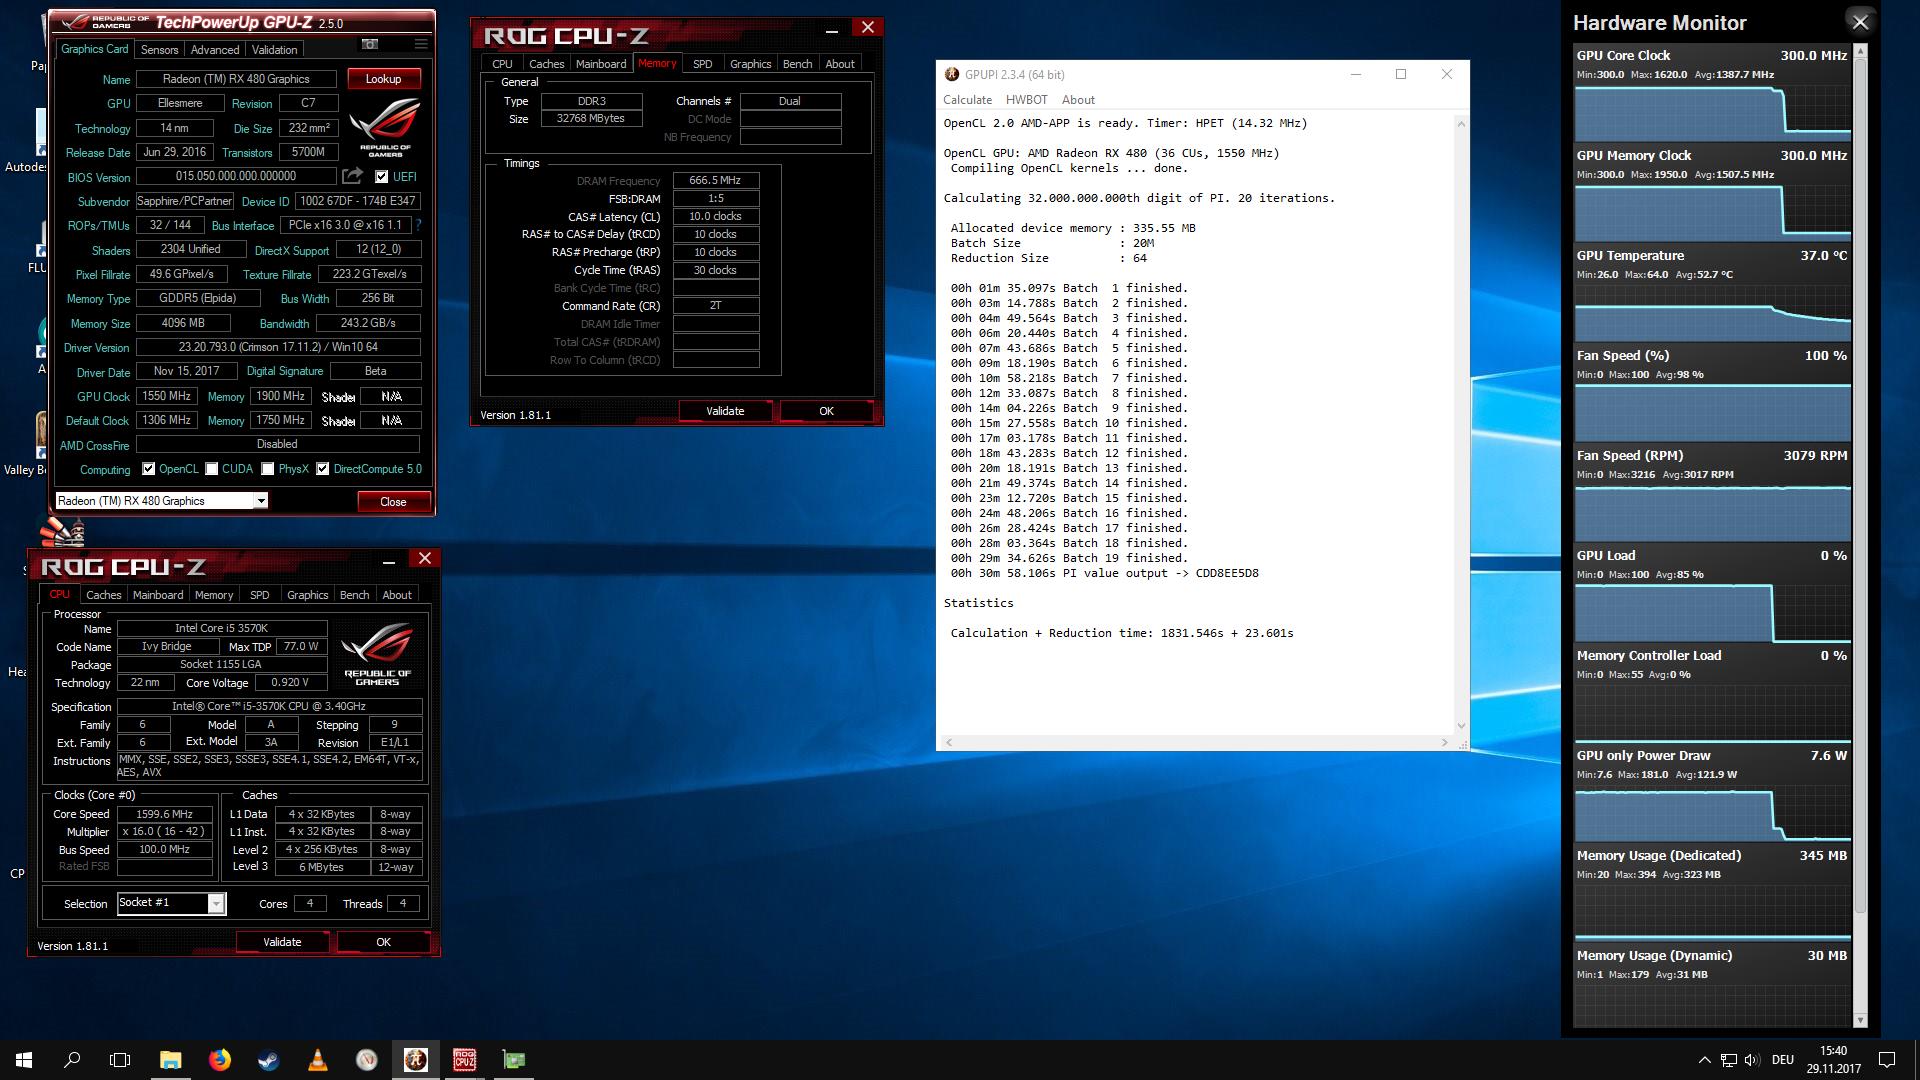Open Windows search from taskbar

tap(72, 1060)
